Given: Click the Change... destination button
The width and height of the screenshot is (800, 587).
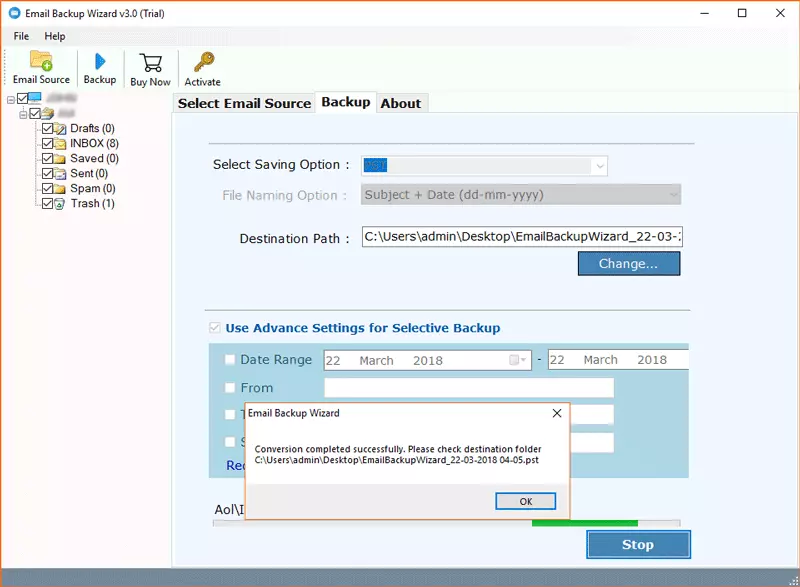Looking at the screenshot, I should click(x=629, y=264).
